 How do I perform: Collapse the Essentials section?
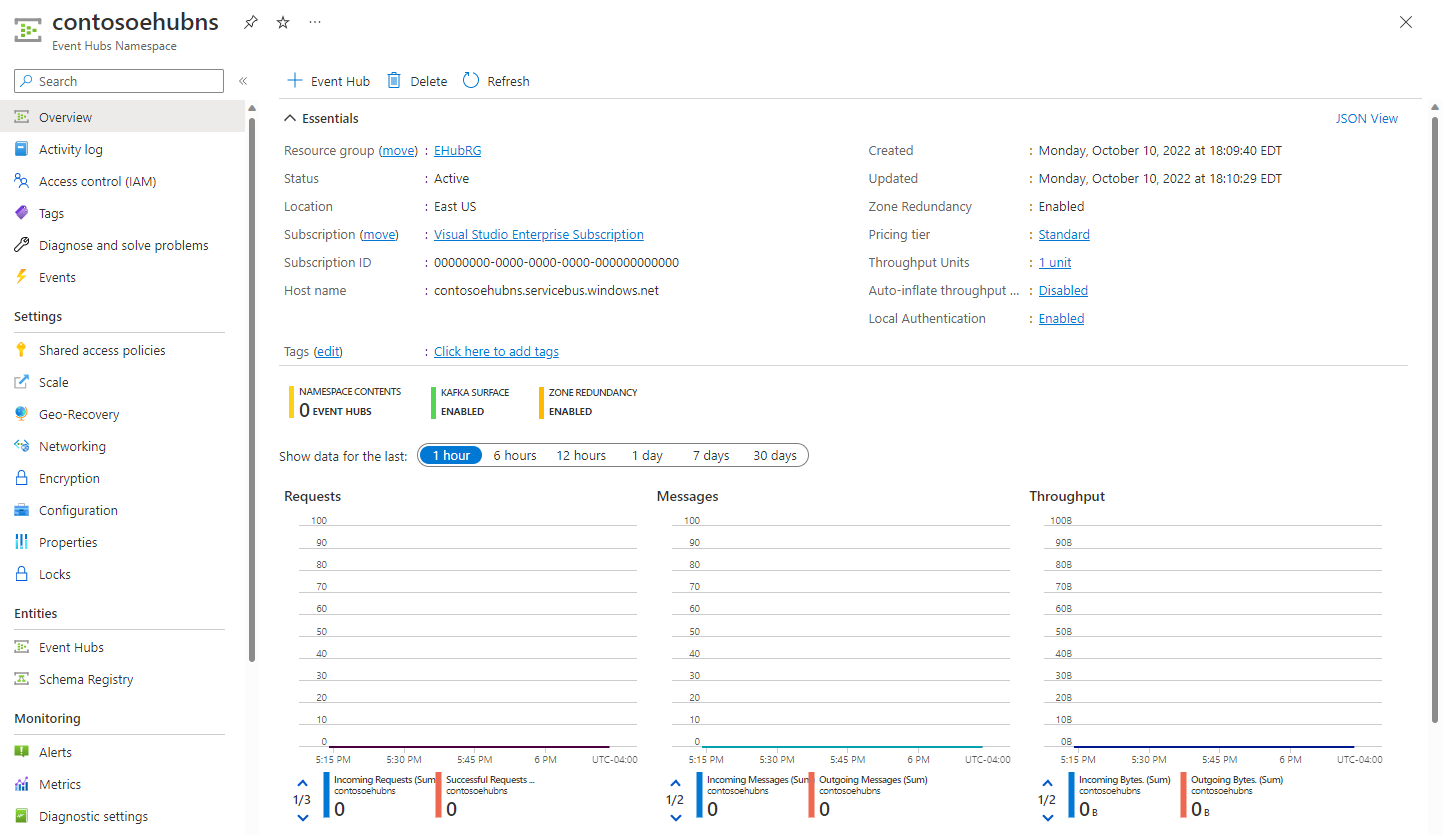pos(291,118)
